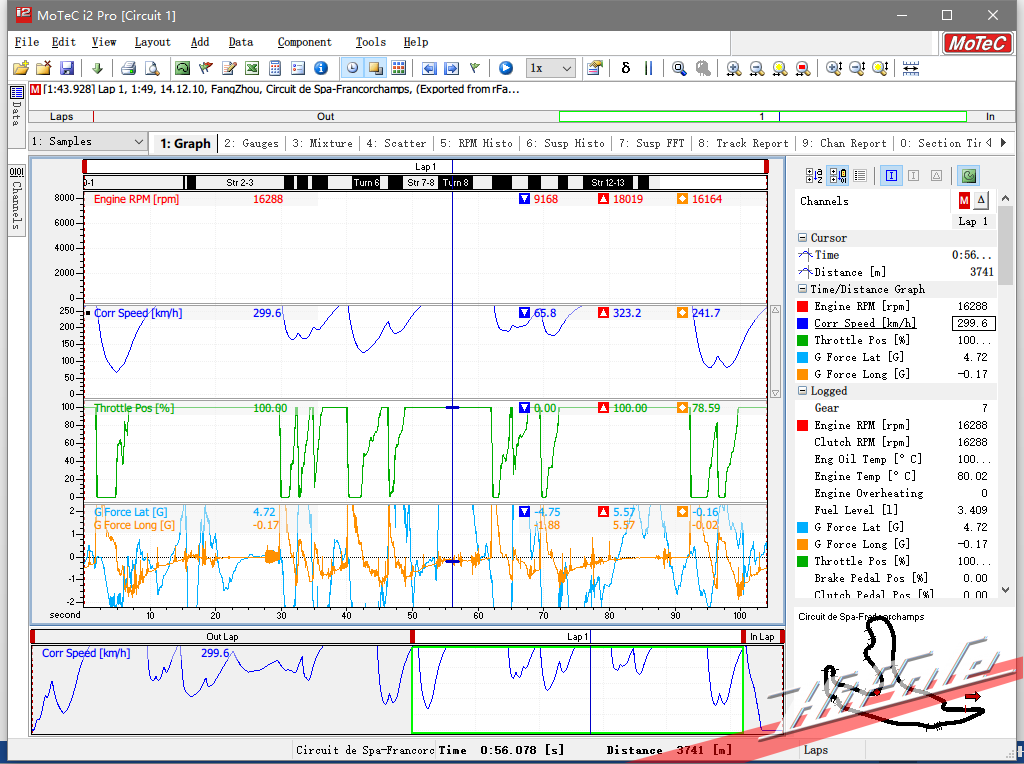Toggle the channel list view icon

point(860,175)
